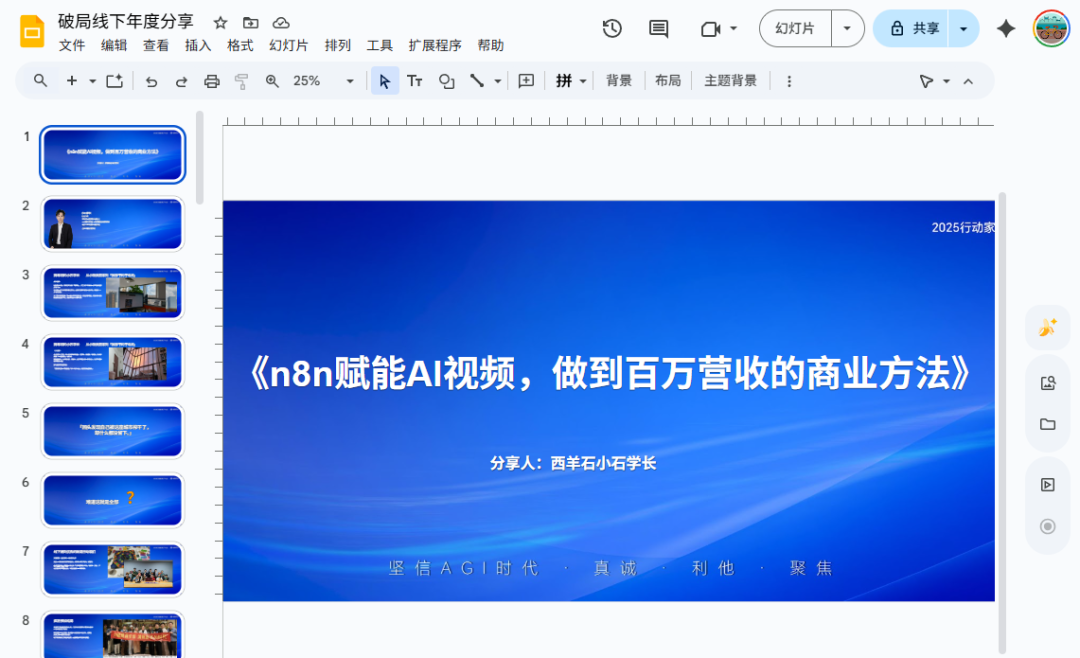This screenshot has width=1080, height=658.
Task: Open the 布局 layout picker
Action: (x=668, y=81)
